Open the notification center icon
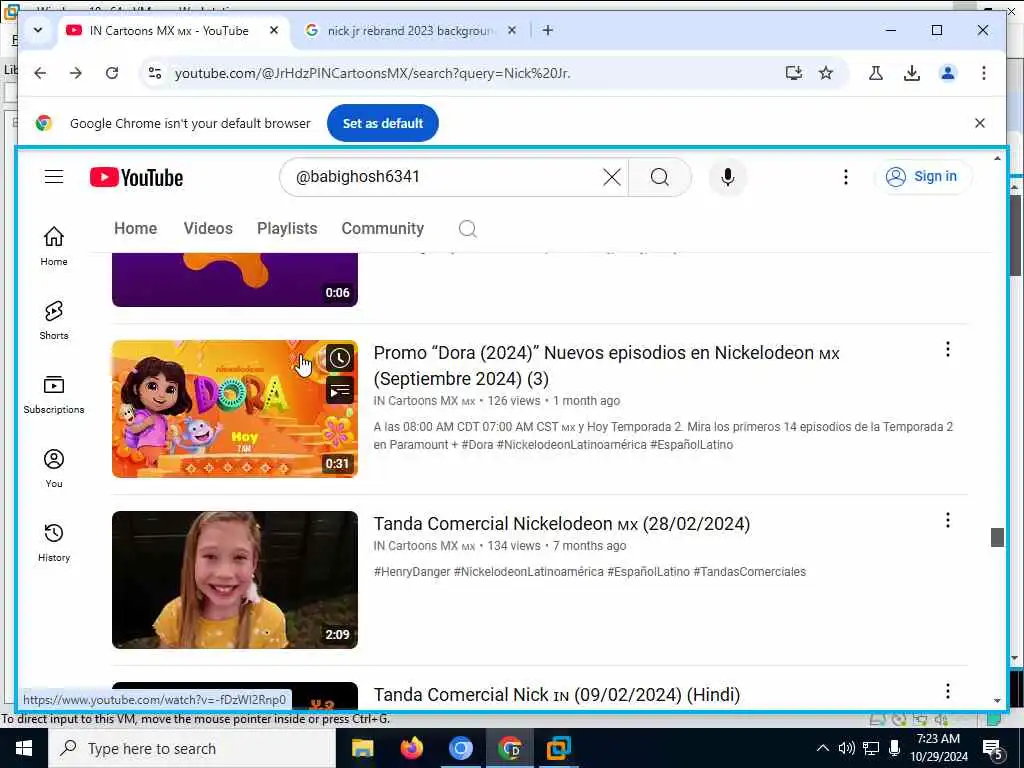Screen dimensions: 1024x768 pos(993,749)
